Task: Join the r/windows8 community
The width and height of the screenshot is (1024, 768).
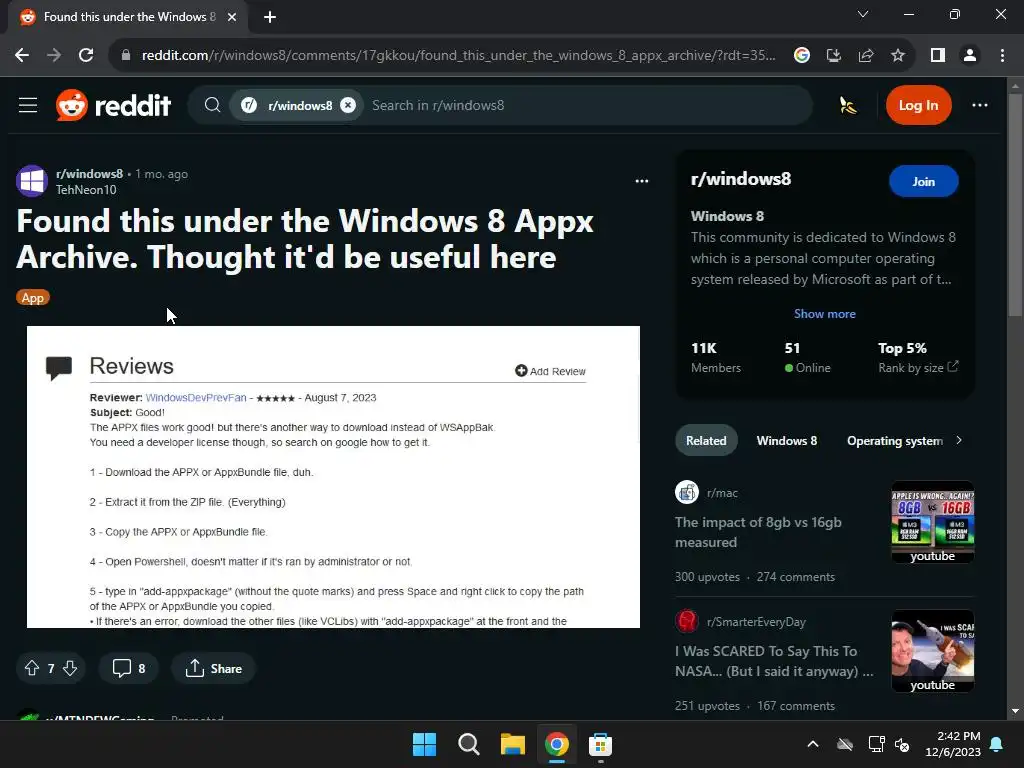Action: point(923,182)
